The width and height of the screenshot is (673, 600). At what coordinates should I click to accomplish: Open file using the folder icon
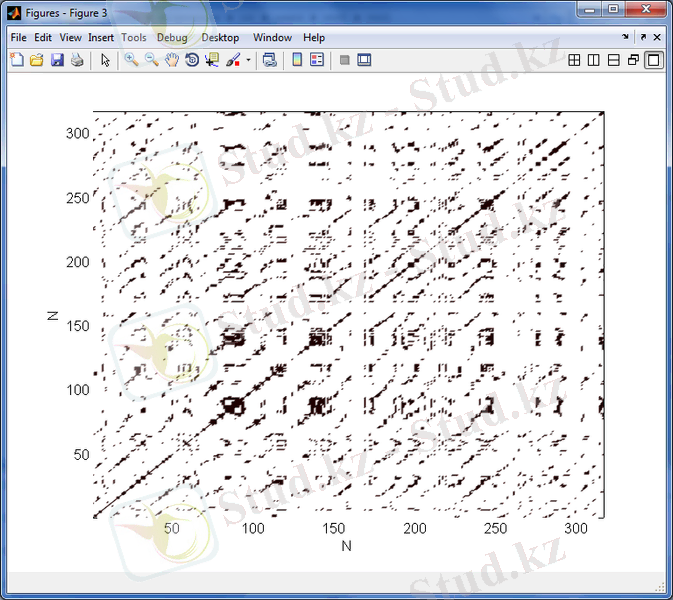(x=37, y=60)
